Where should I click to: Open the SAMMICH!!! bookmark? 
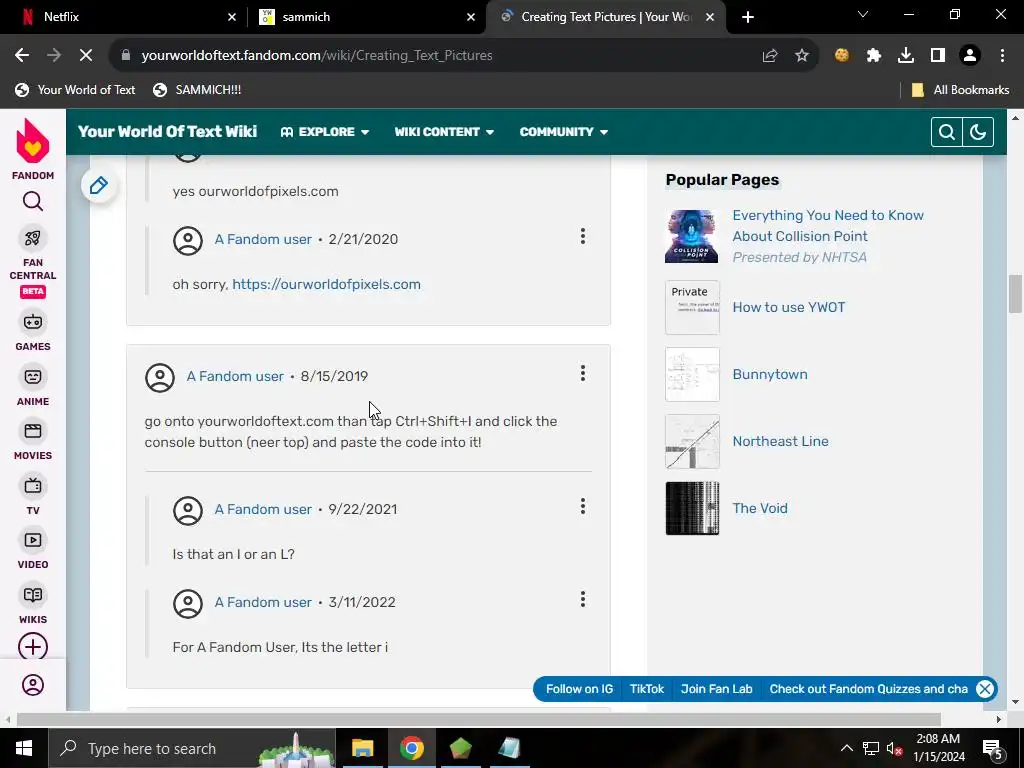click(x=197, y=90)
